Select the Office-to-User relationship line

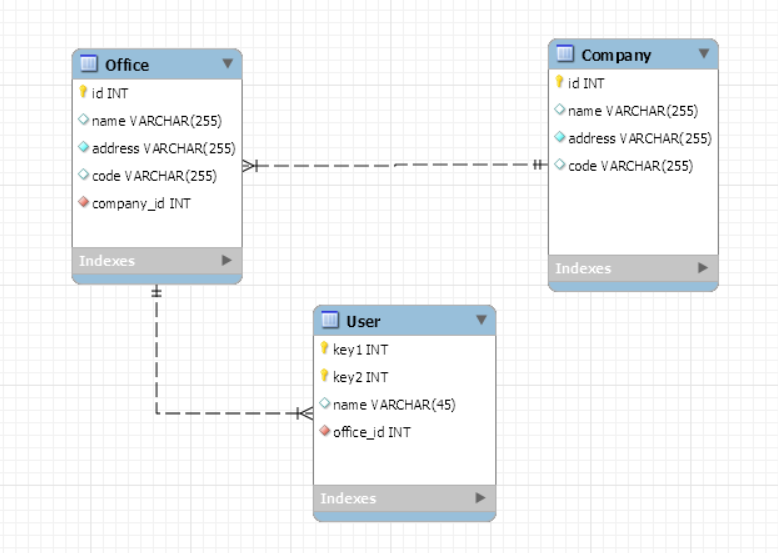click(156, 360)
